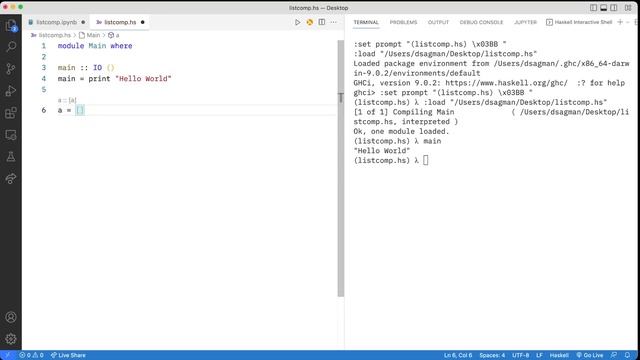Select the Haskell Interactive Shell terminal

tap(579, 22)
